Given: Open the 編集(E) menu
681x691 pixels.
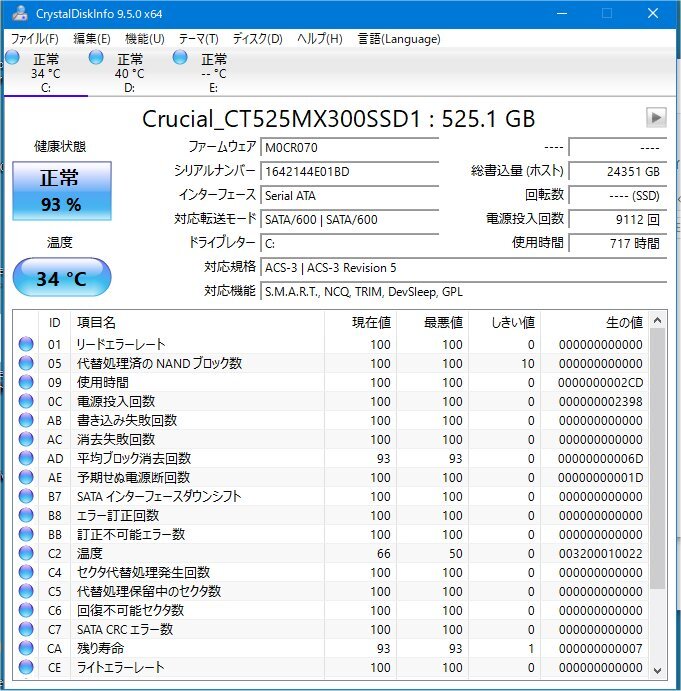Looking at the screenshot, I should point(92,39).
